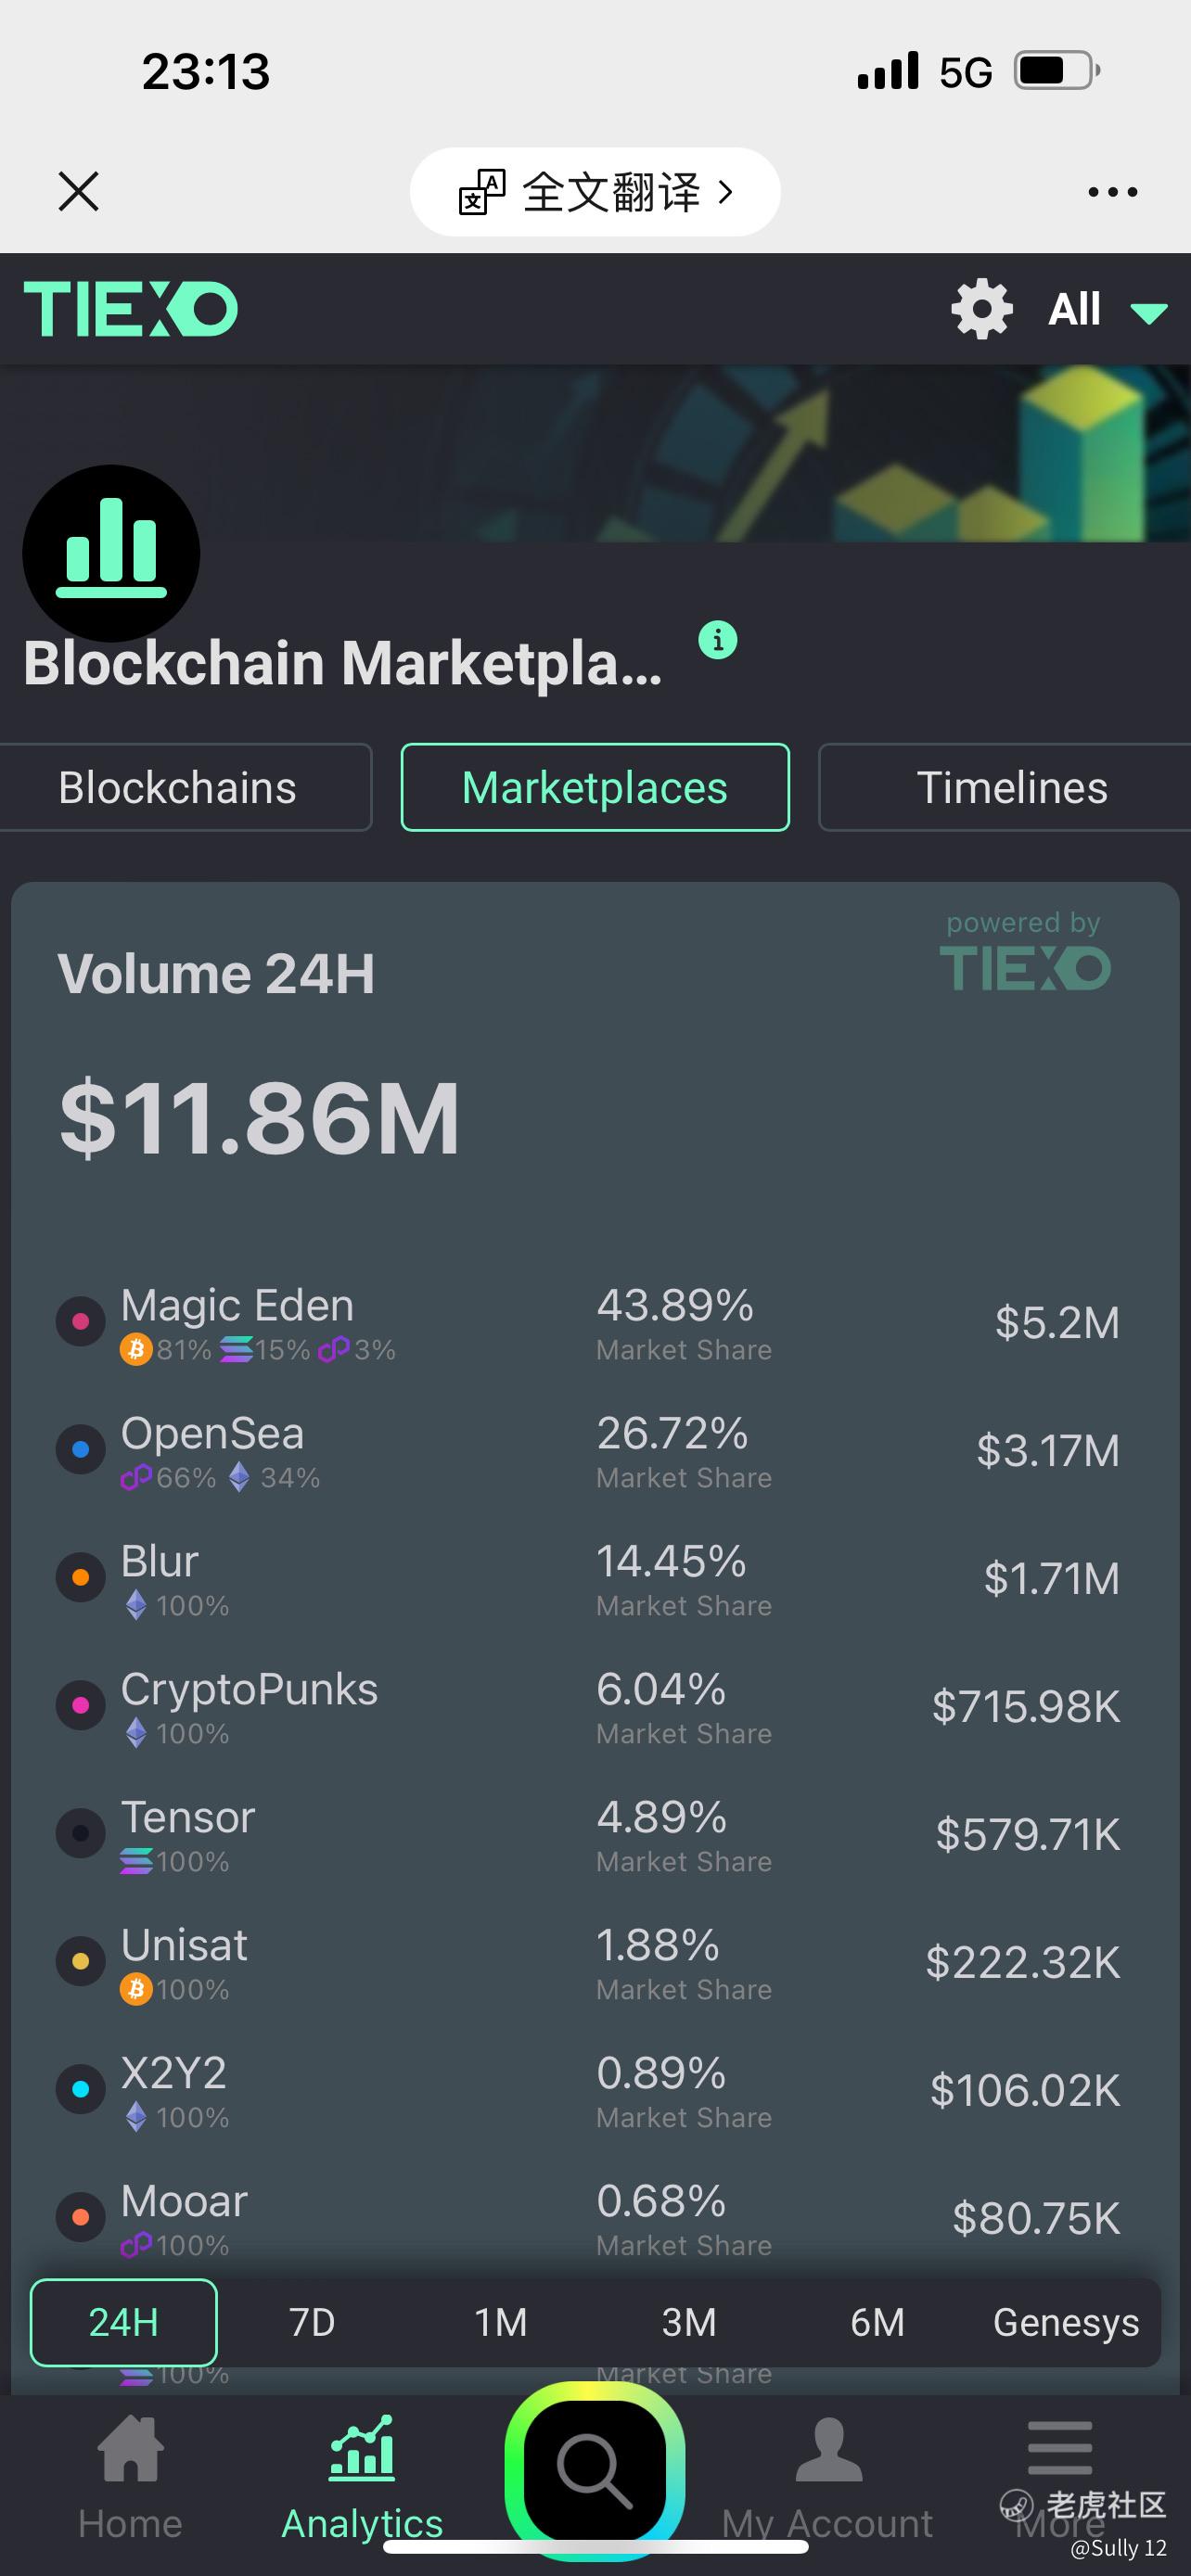The height and width of the screenshot is (2576, 1191).
Task: Open the Magic Eden marketplace row
Action: point(590,1323)
